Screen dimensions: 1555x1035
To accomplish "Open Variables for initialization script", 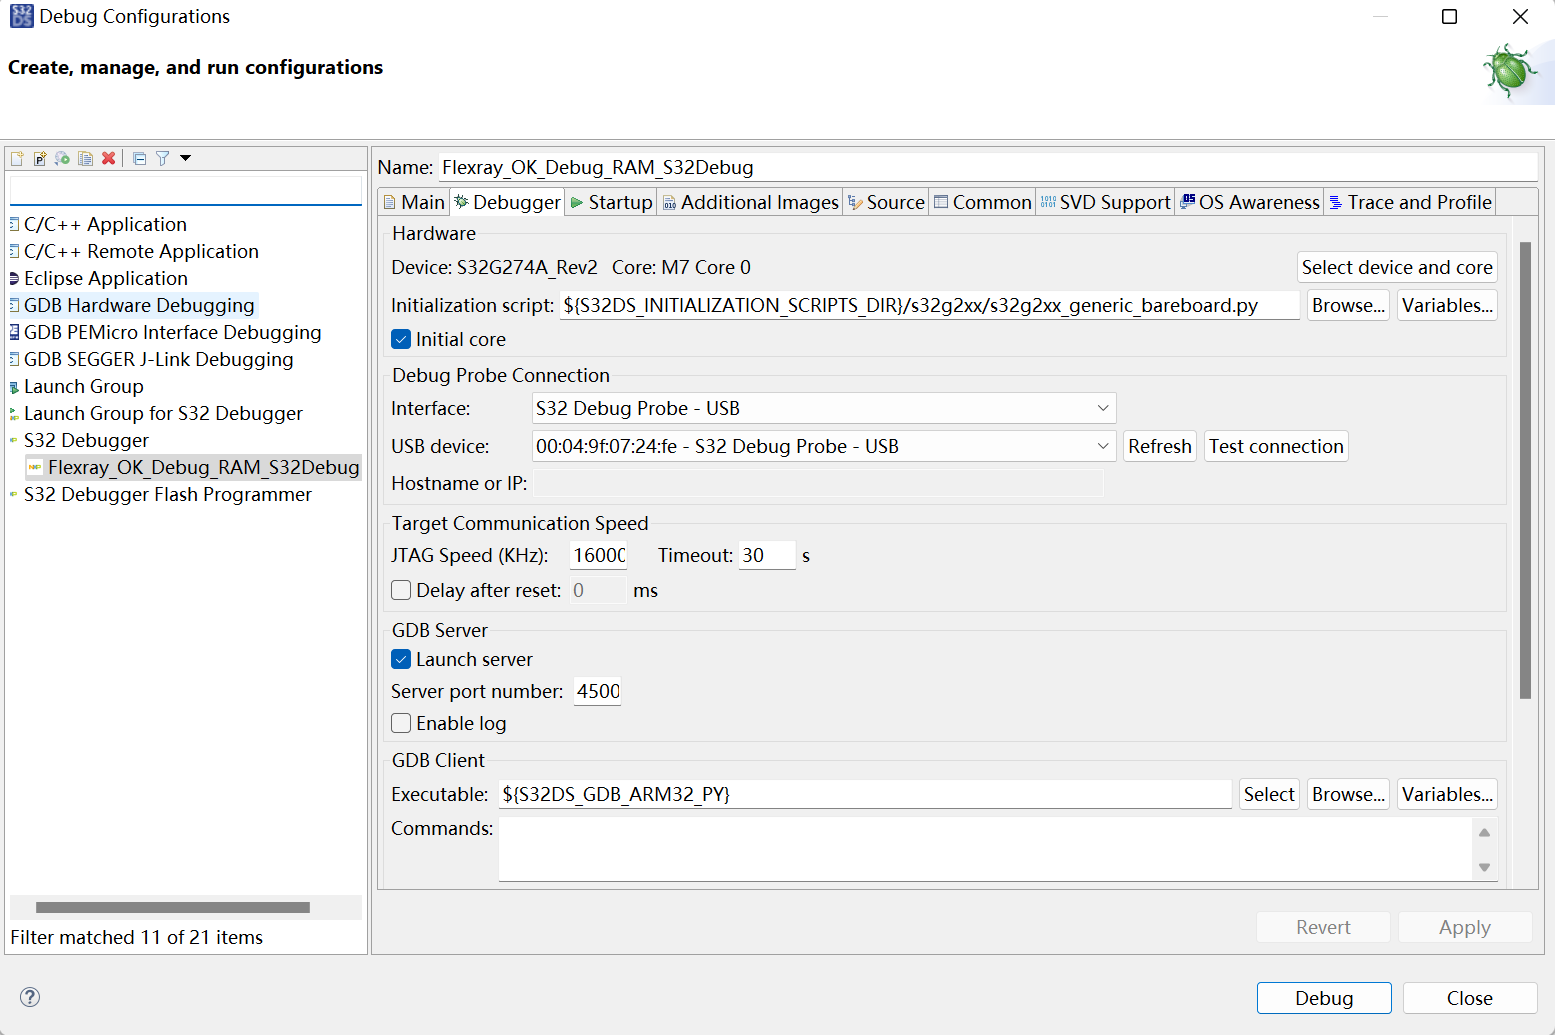I will (1447, 305).
